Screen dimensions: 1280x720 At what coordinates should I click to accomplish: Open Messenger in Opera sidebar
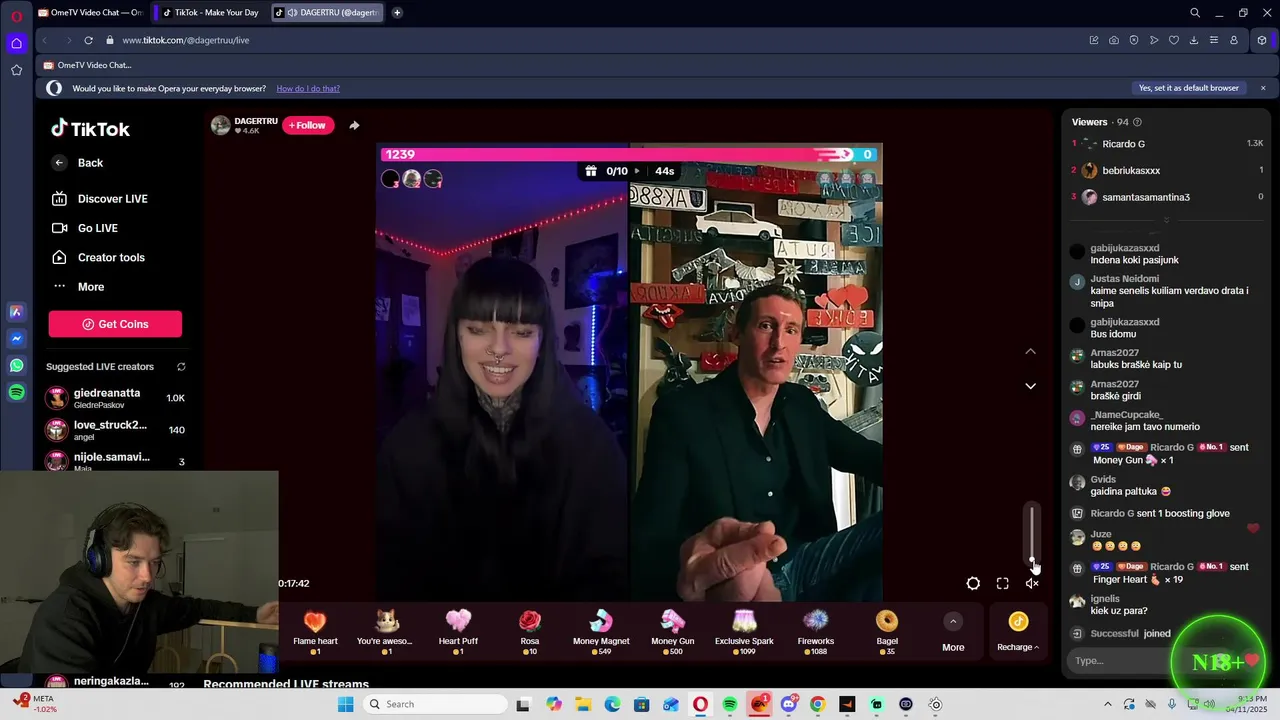[x=16, y=339]
